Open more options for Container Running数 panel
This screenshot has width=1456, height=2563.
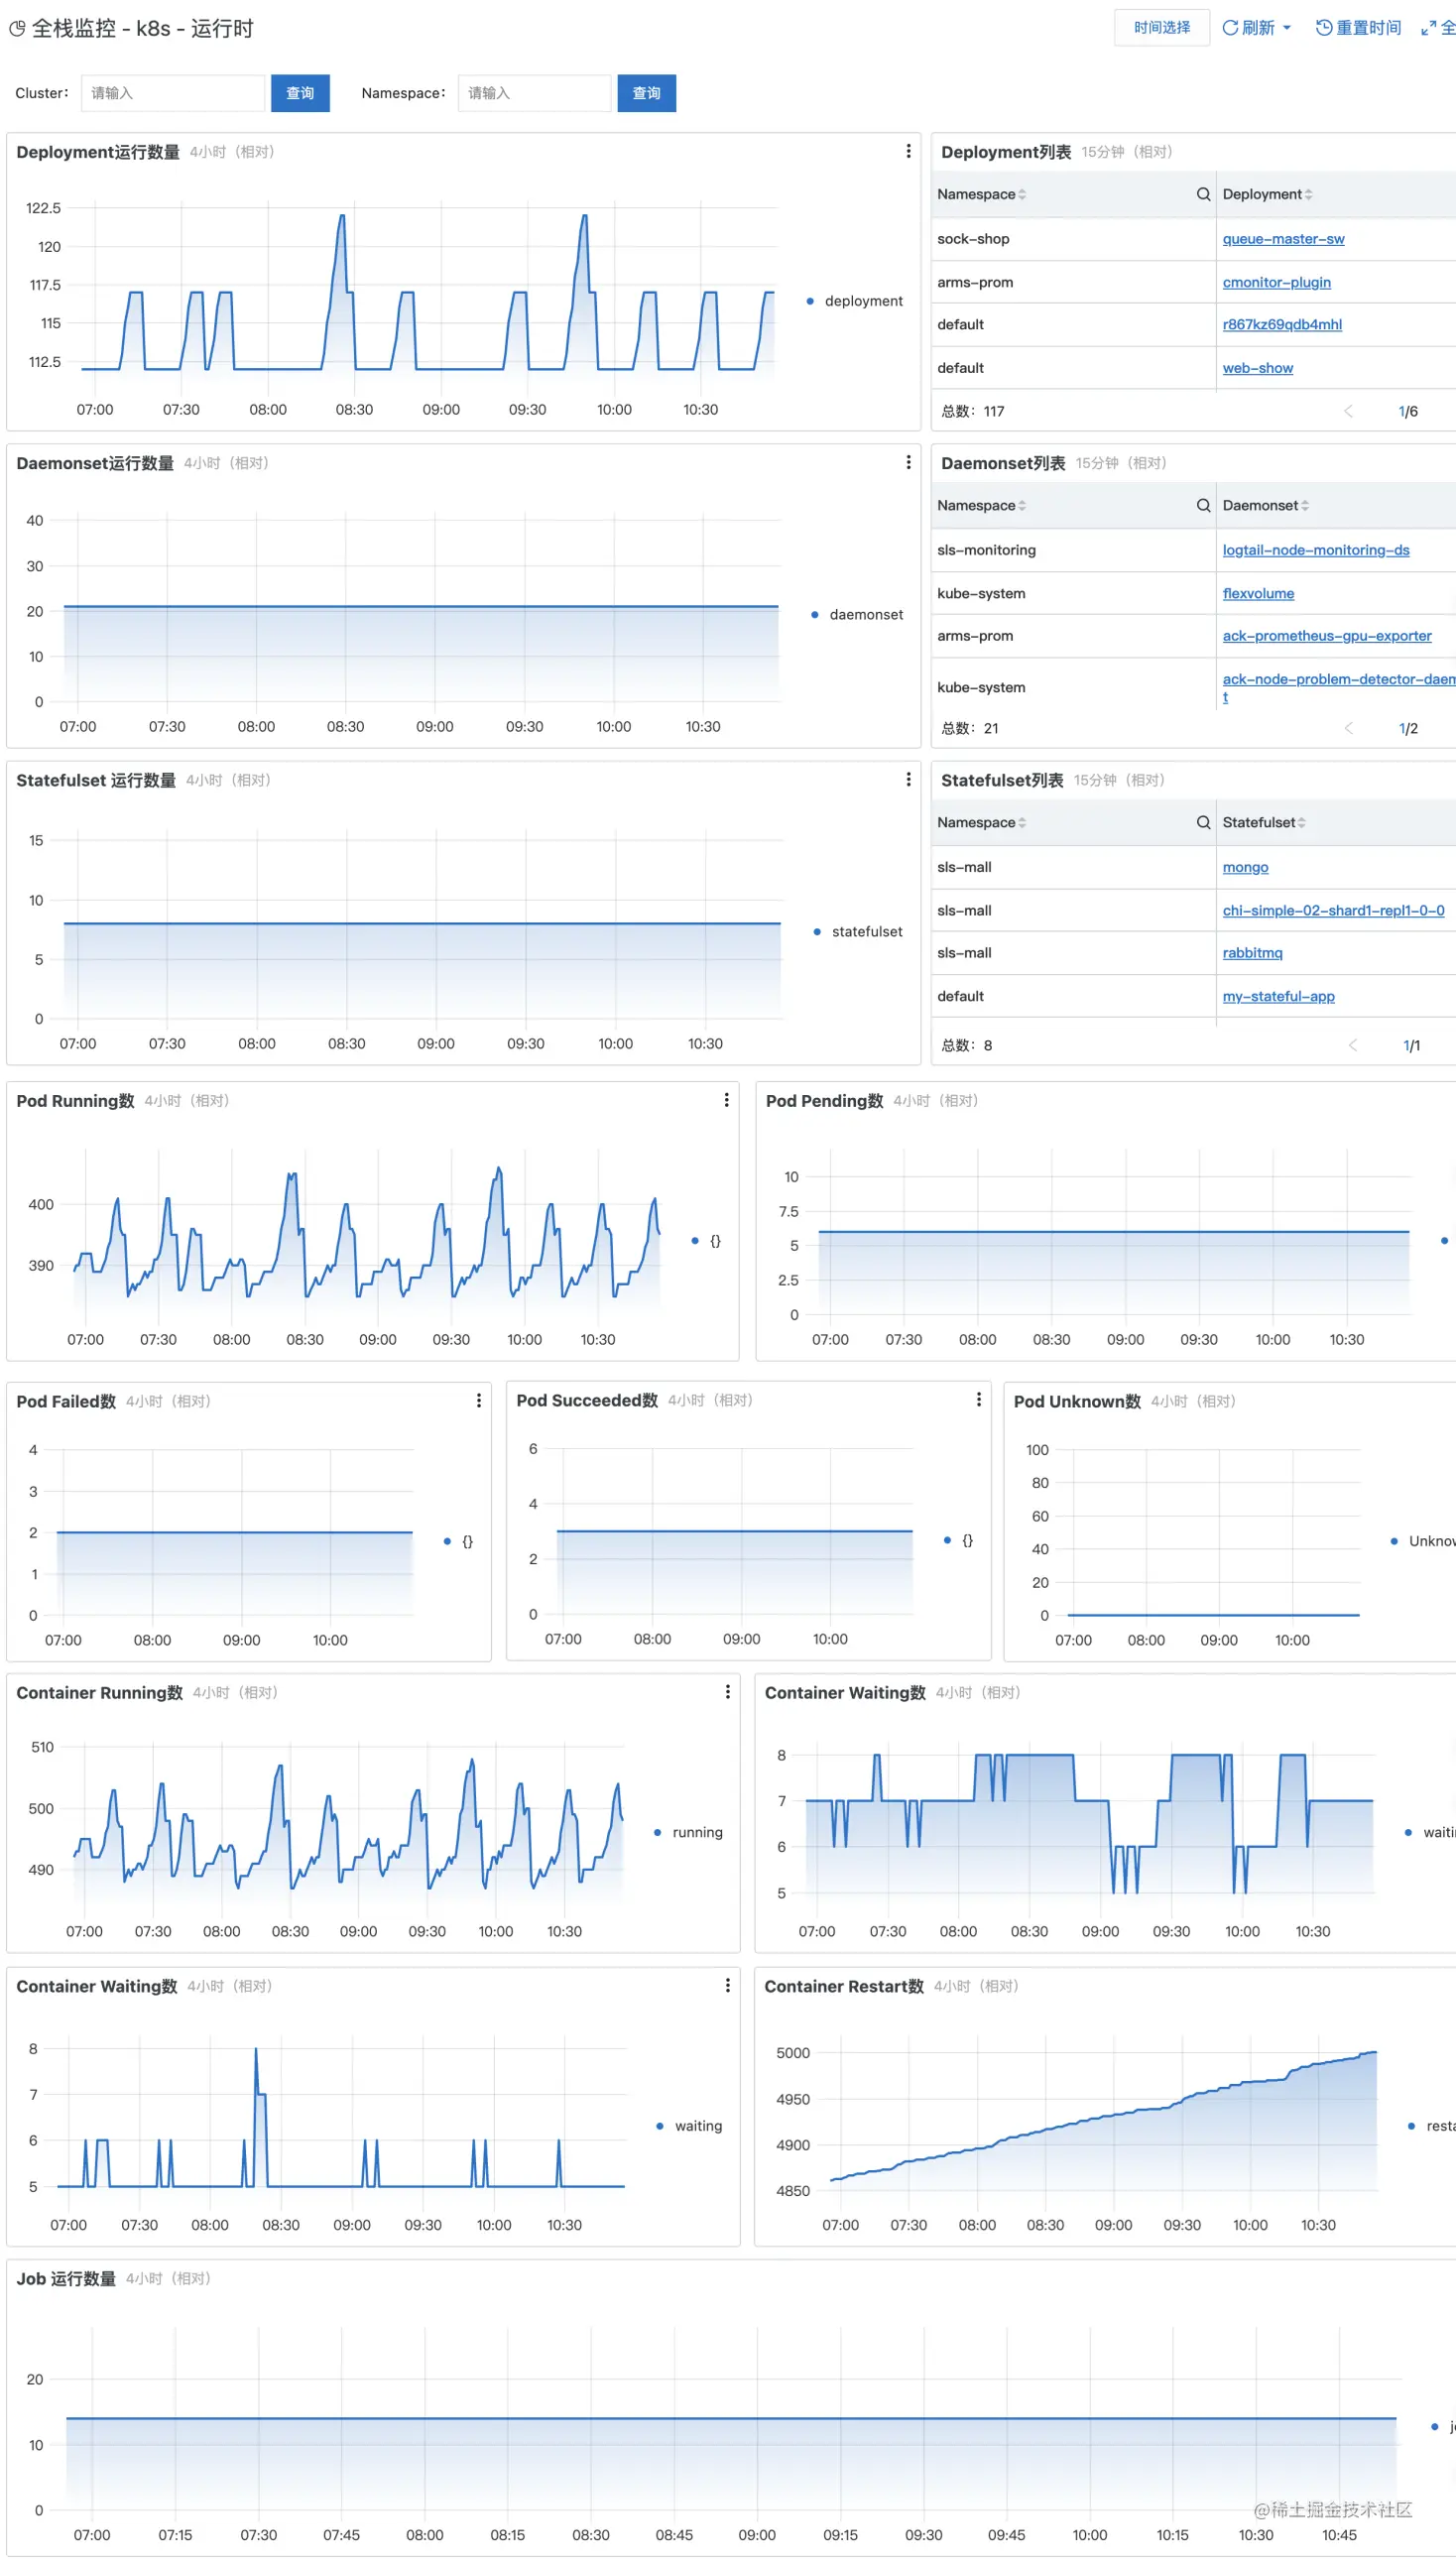[x=727, y=1691]
